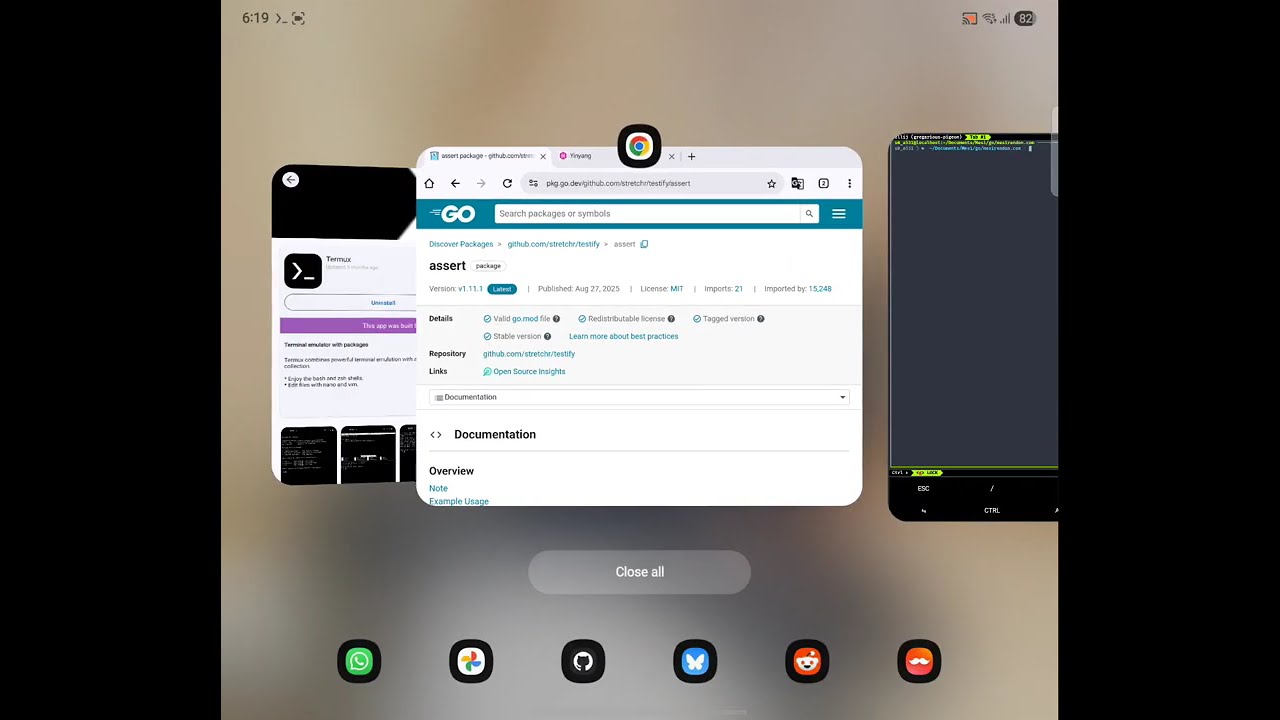The height and width of the screenshot is (720, 1280).
Task: Tap the help circle next to Tagged version
Action: pyautogui.click(x=760, y=318)
